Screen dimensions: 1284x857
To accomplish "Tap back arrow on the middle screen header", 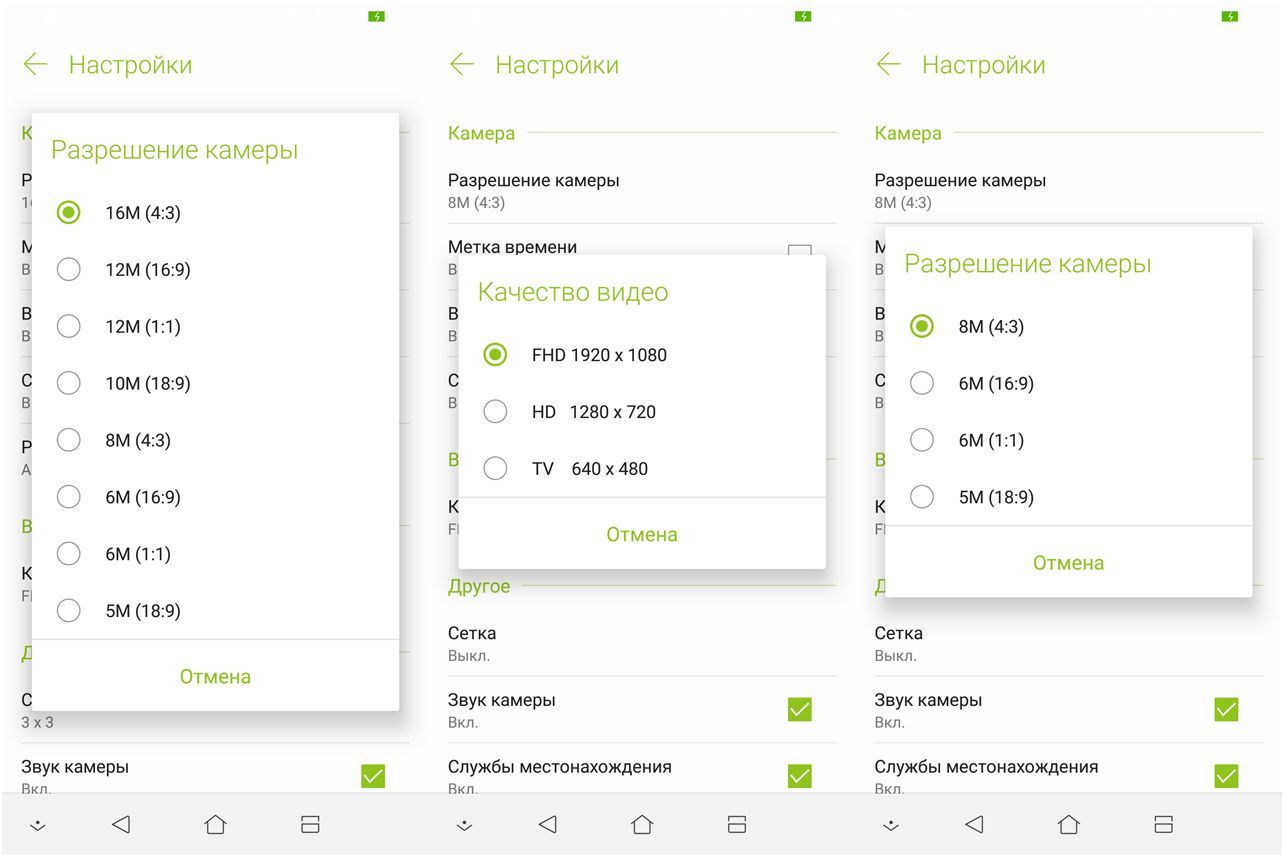I will tap(461, 65).
